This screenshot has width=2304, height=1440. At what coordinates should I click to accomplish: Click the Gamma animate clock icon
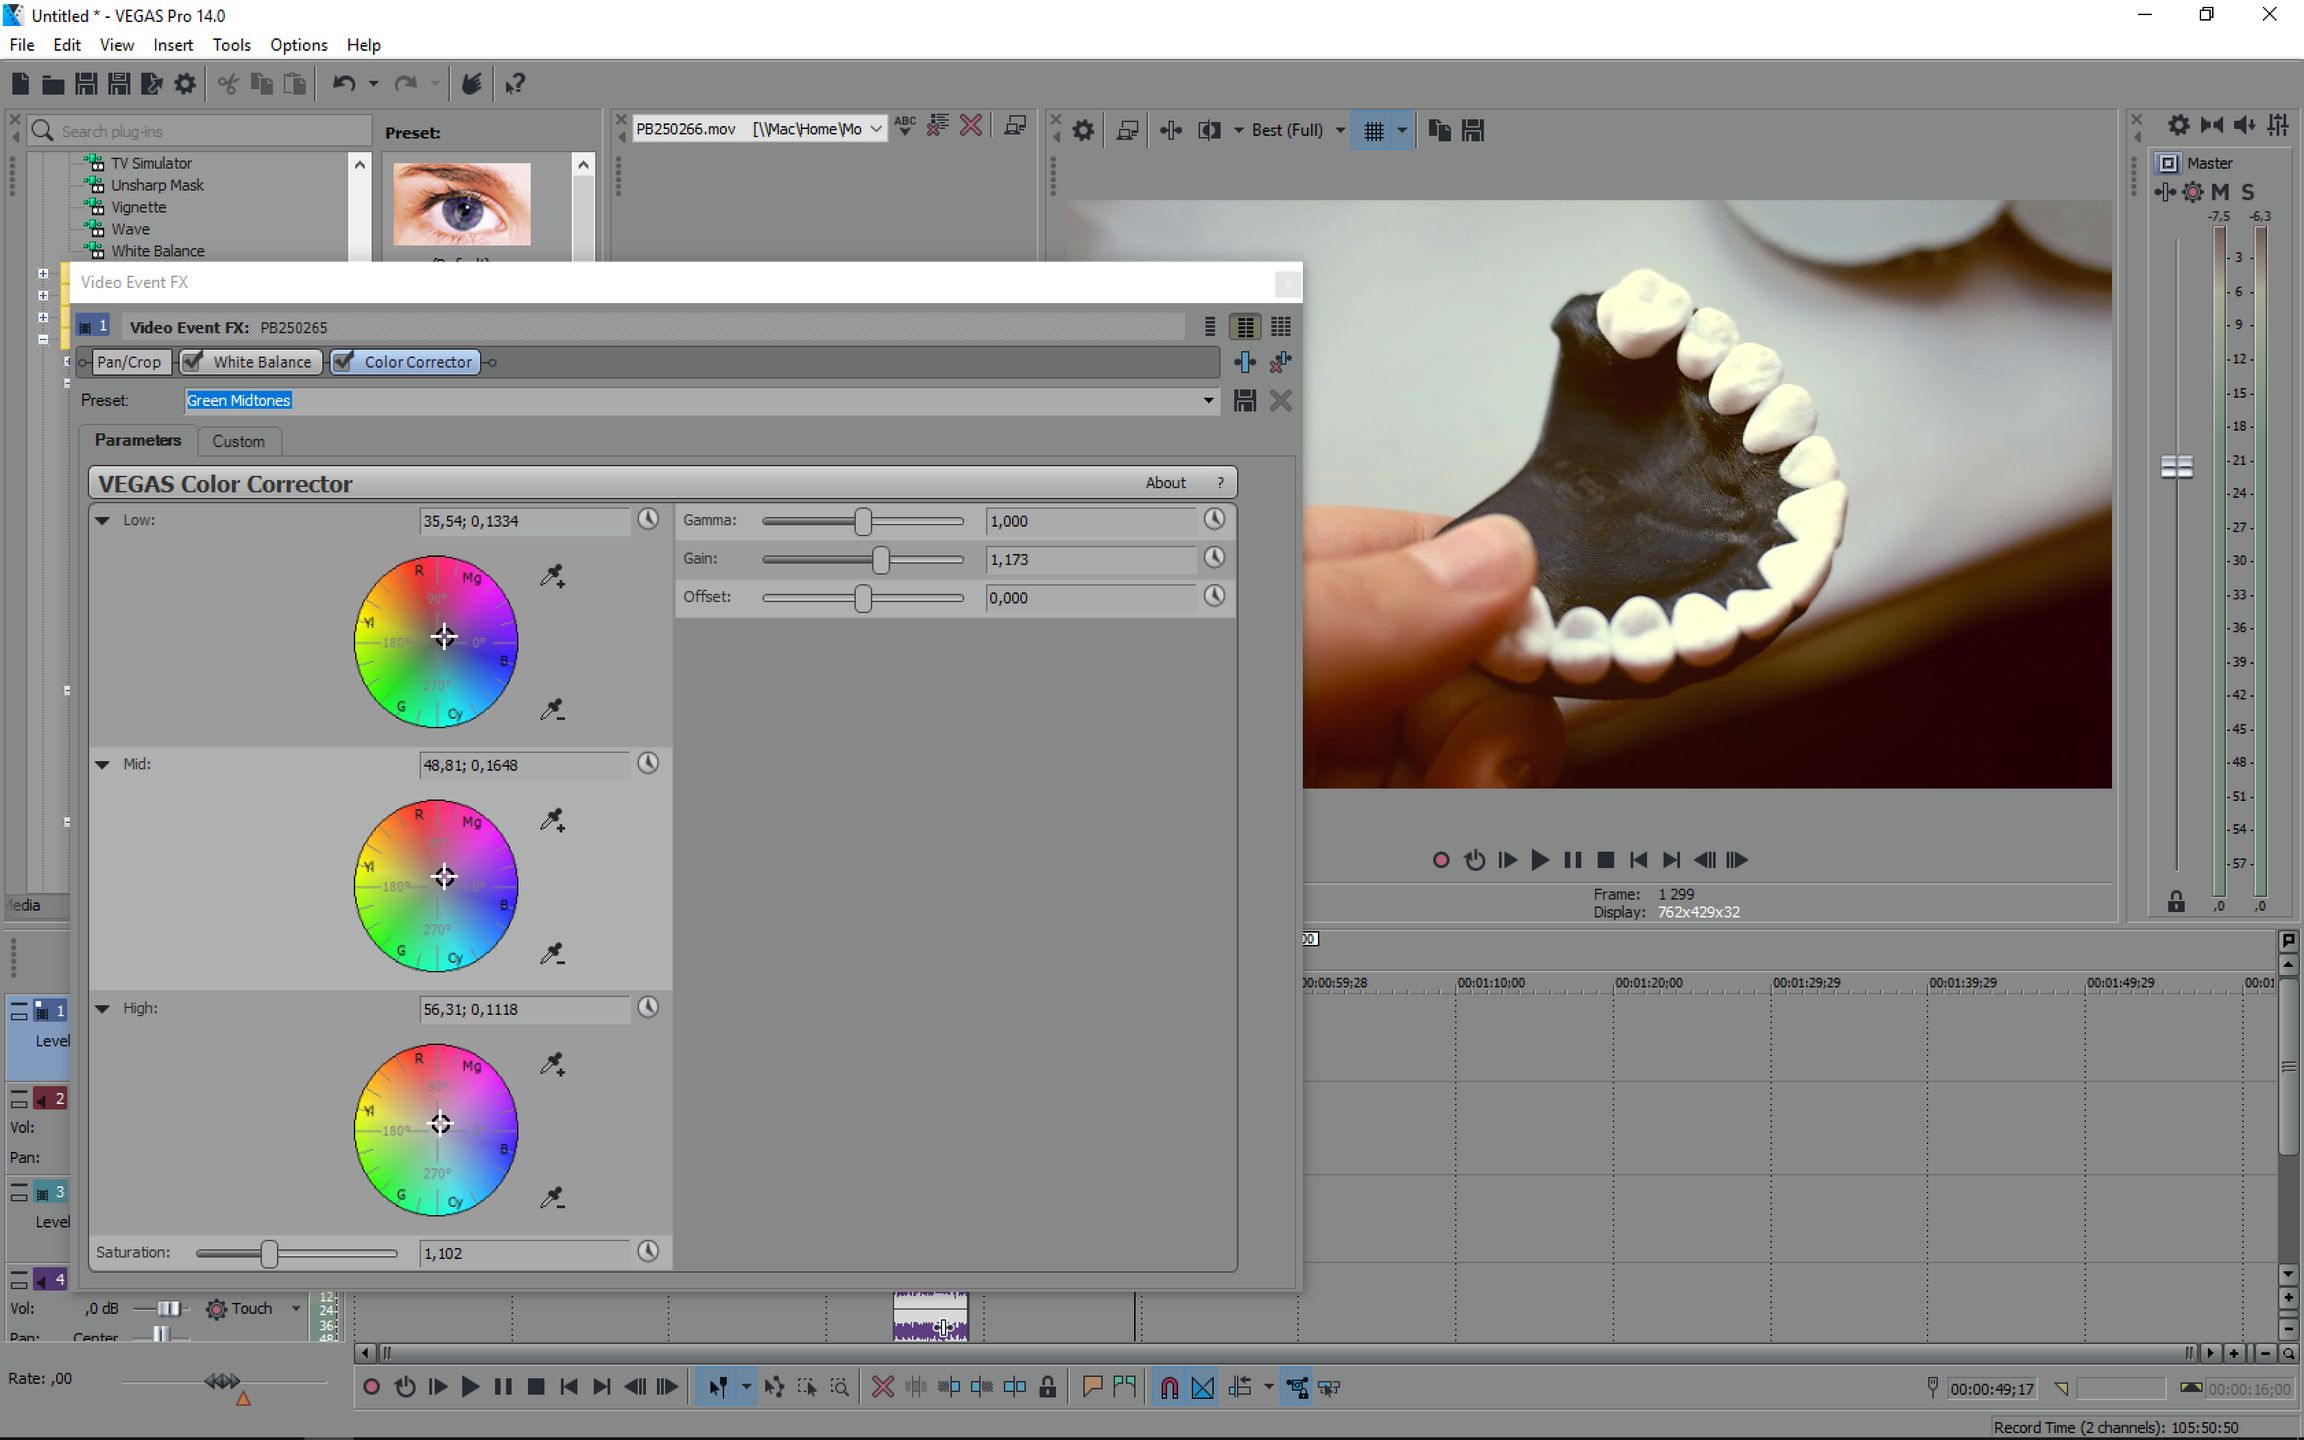pyautogui.click(x=1214, y=520)
